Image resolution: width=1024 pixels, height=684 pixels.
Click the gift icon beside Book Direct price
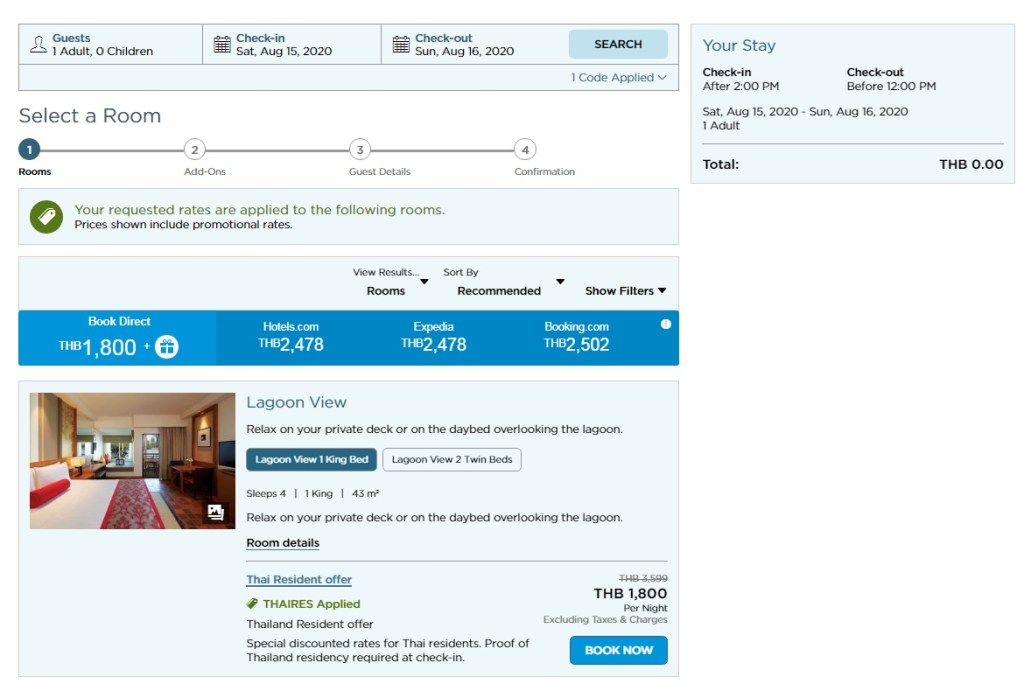click(166, 347)
